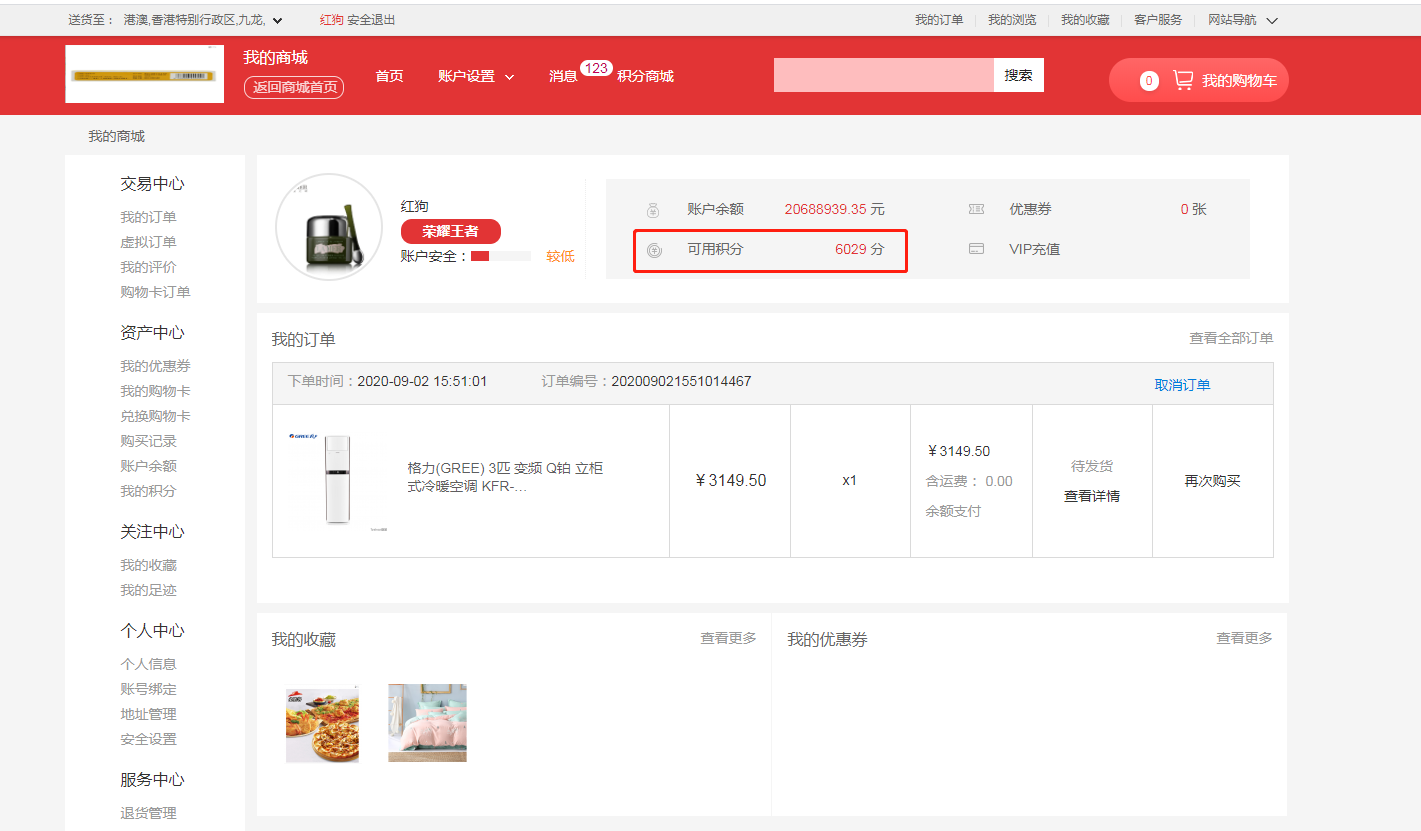Click the VIP recharge card icon
The height and width of the screenshot is (831, 1421).
pos(976,249)
